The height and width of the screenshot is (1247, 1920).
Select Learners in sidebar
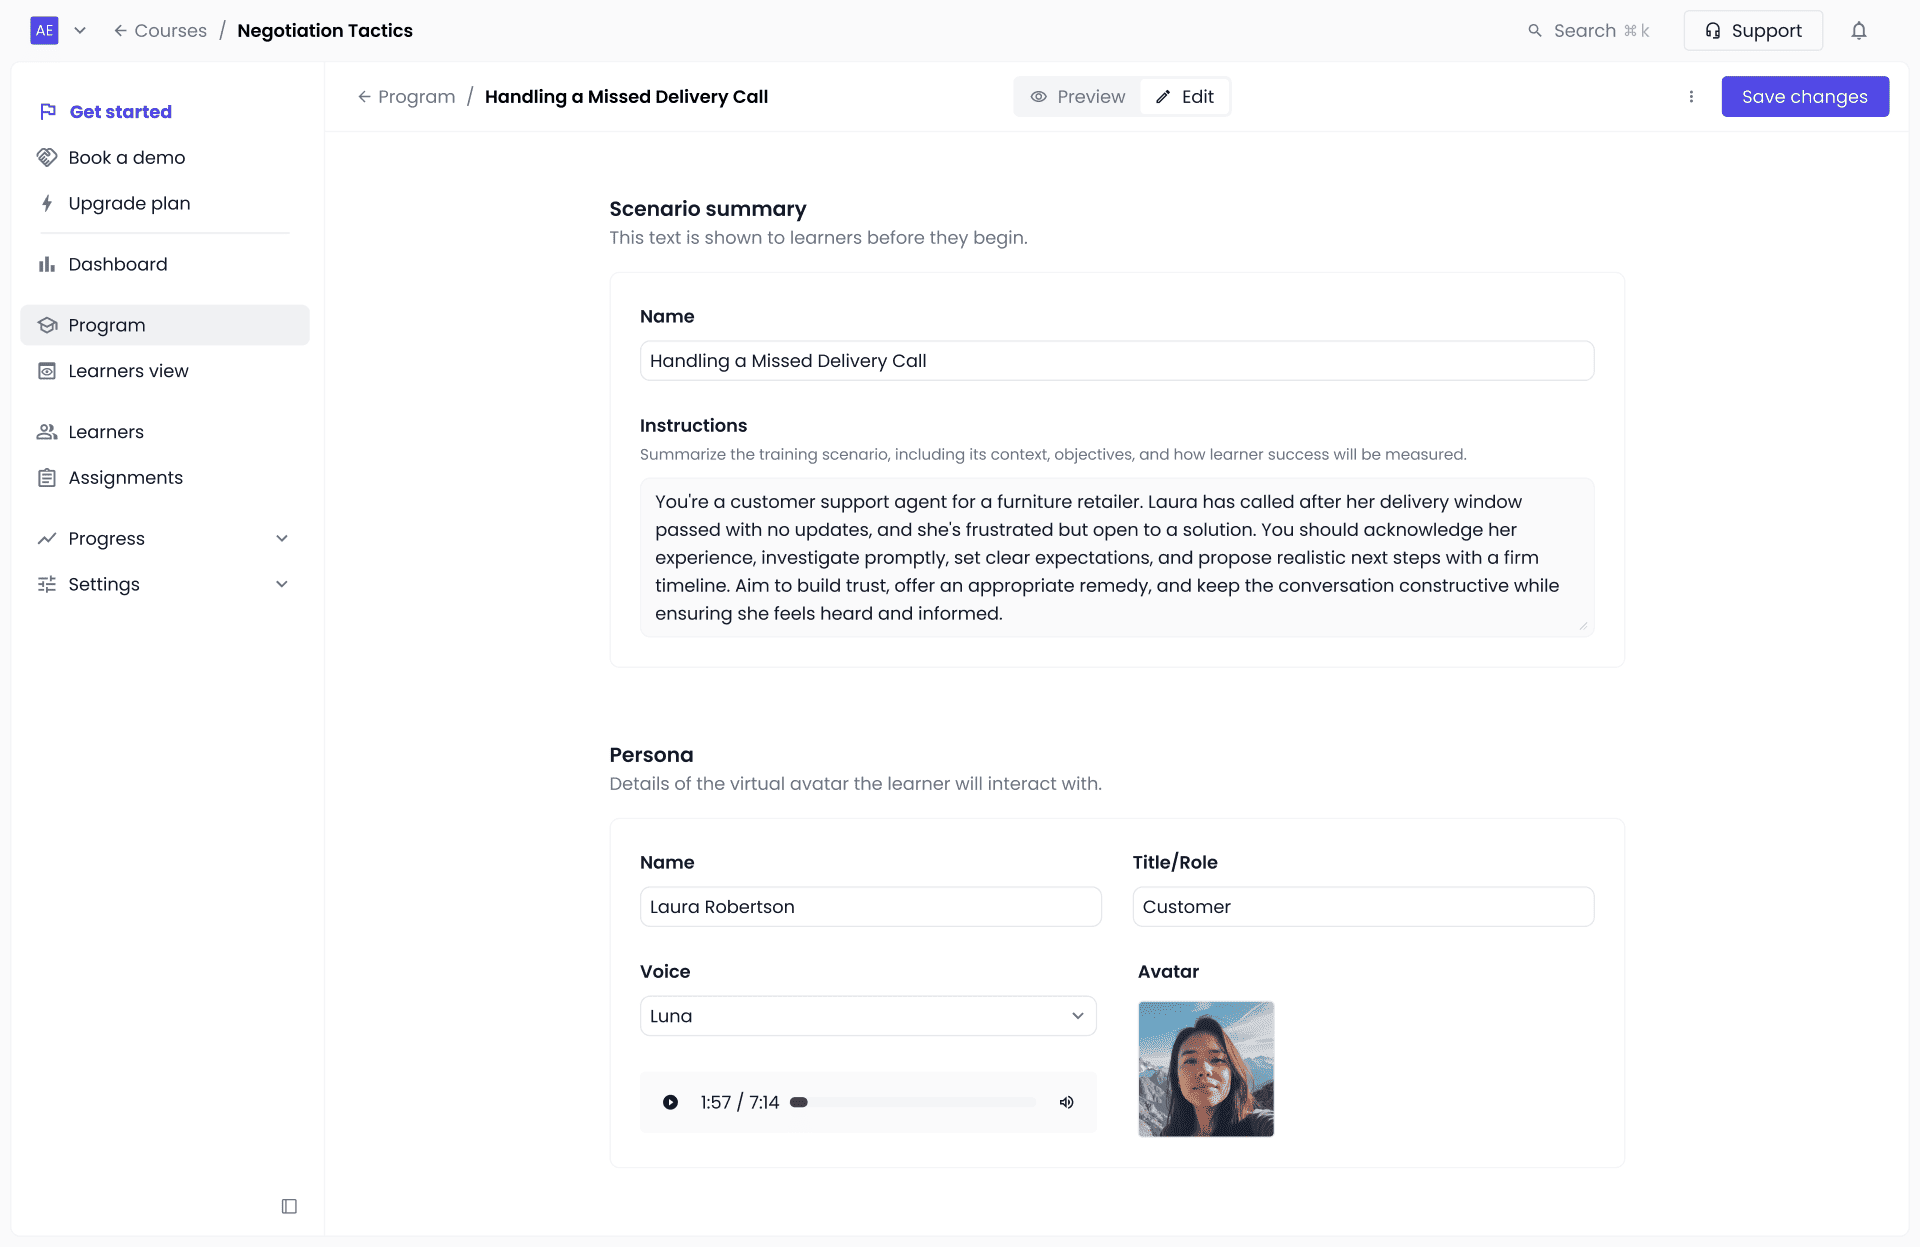pyautogui.click(x=106, y=432)
